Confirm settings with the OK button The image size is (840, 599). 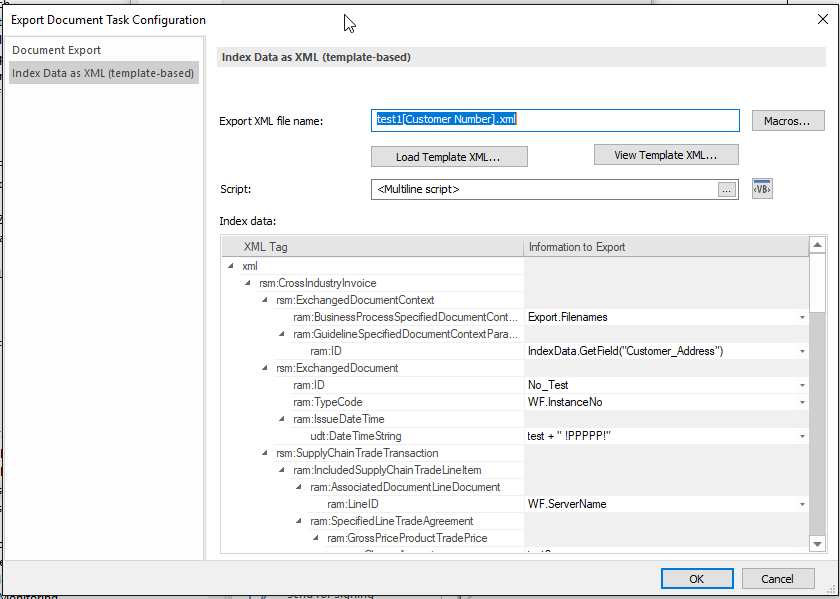696,578
